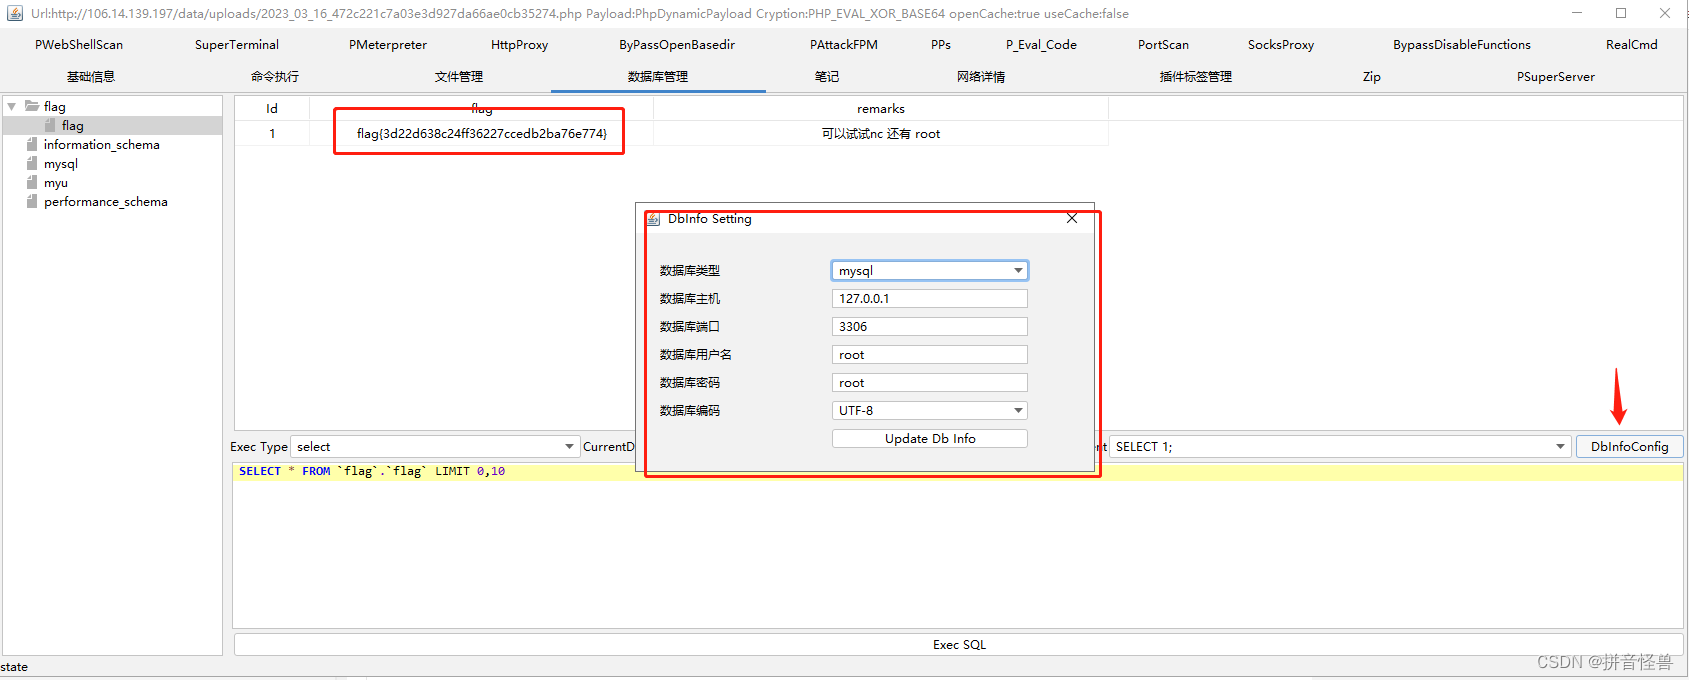Open the 插件标签管理 tab
Image resolution: width=1689 pixels, height=680 pixels.
click(1196, 77)
